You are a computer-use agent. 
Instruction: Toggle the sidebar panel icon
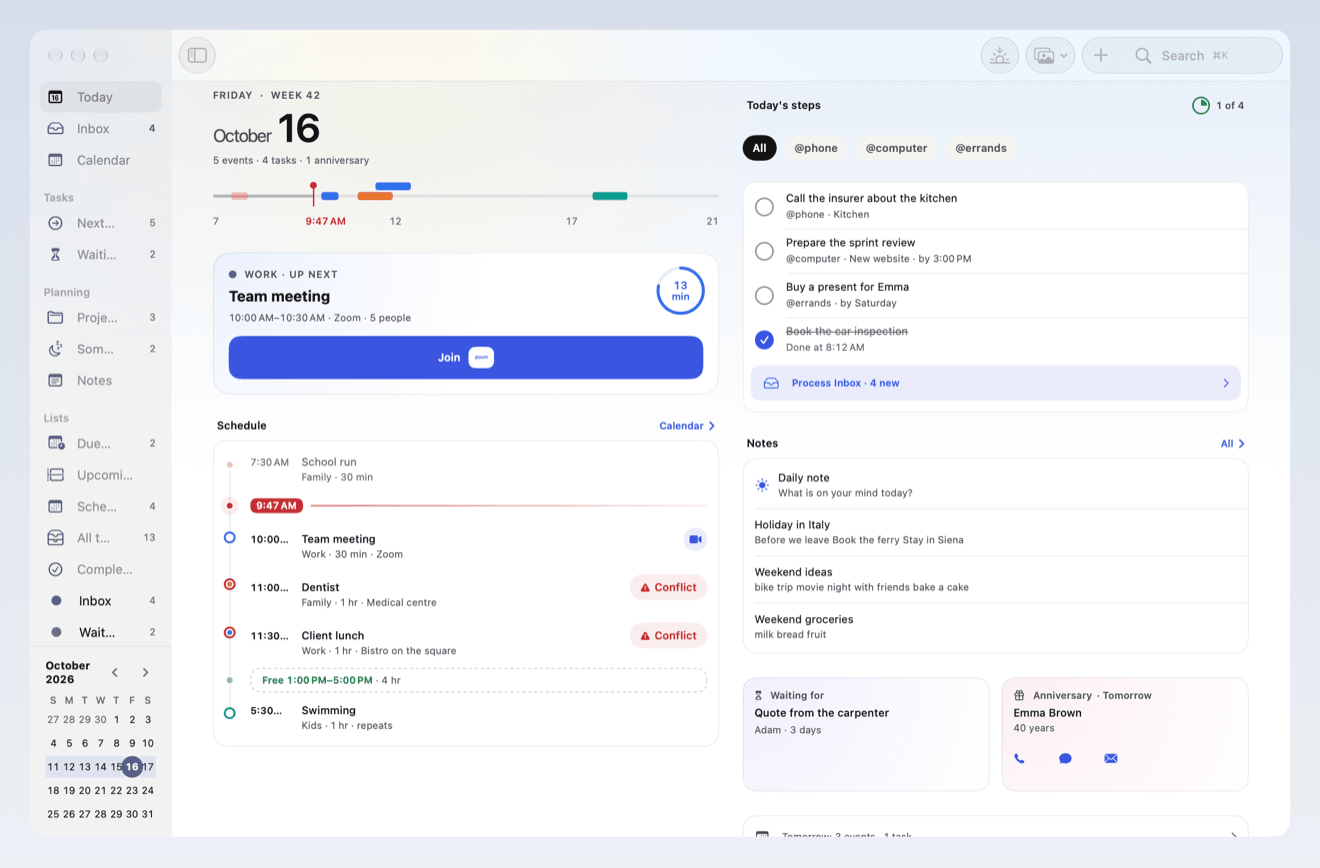(197, 55)
